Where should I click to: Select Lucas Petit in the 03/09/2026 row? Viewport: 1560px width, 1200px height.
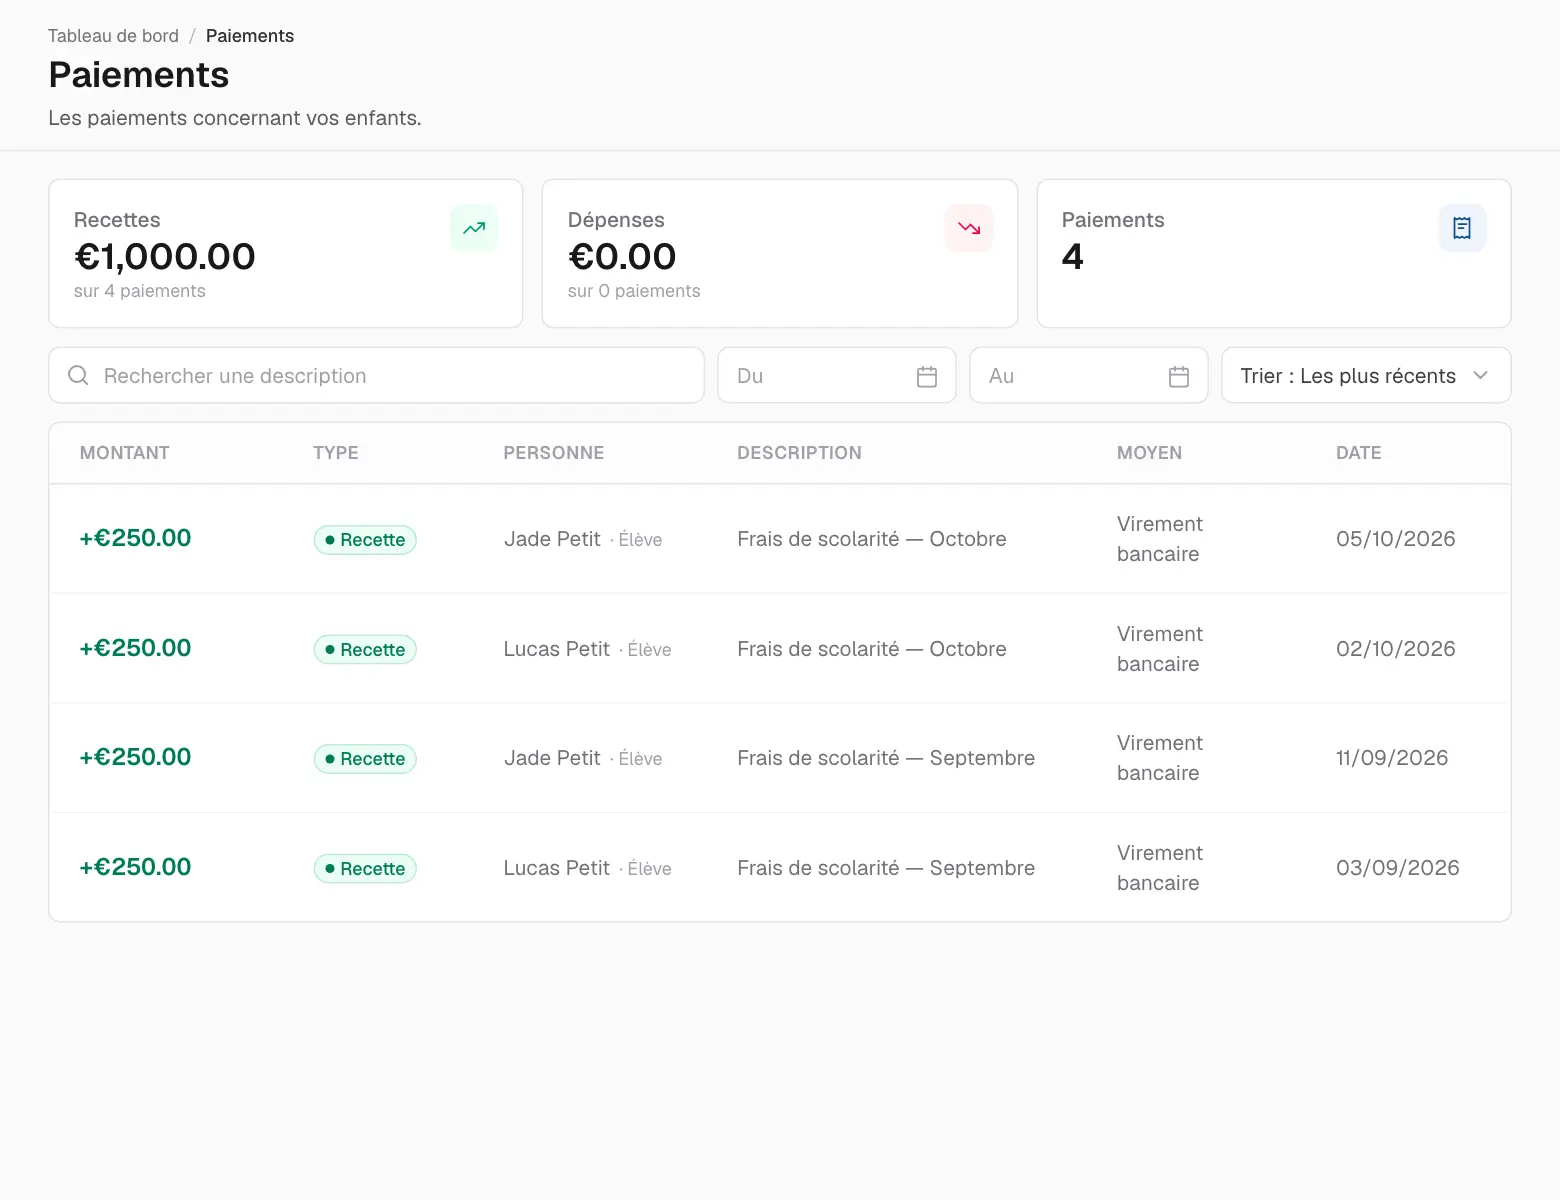[557, 868]
